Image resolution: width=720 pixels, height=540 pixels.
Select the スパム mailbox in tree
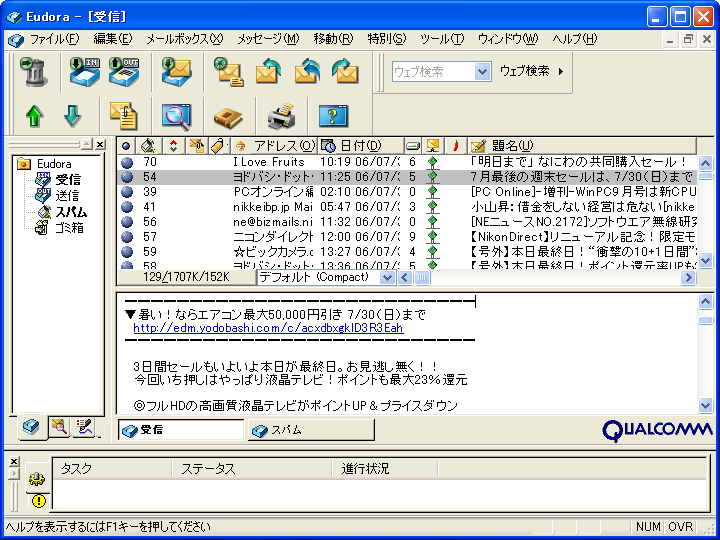71,212
